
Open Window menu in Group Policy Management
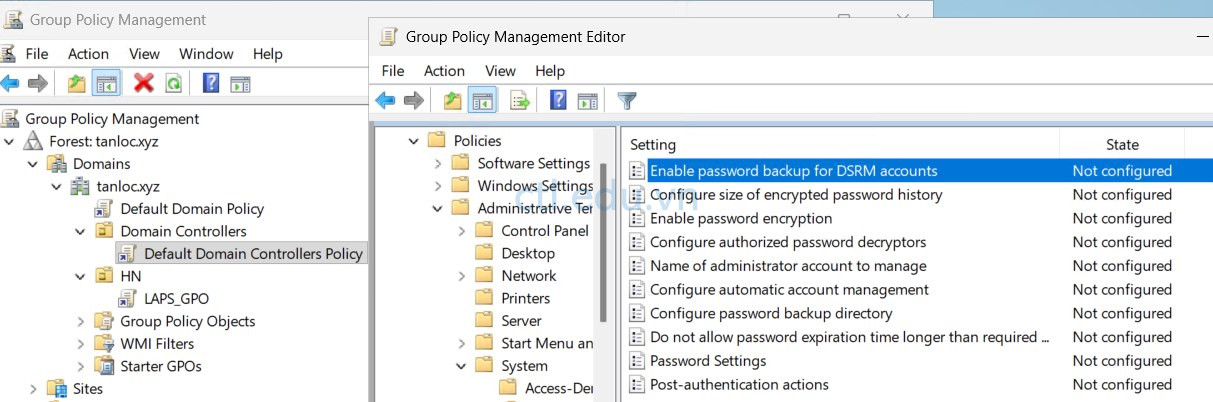(206, 54)
